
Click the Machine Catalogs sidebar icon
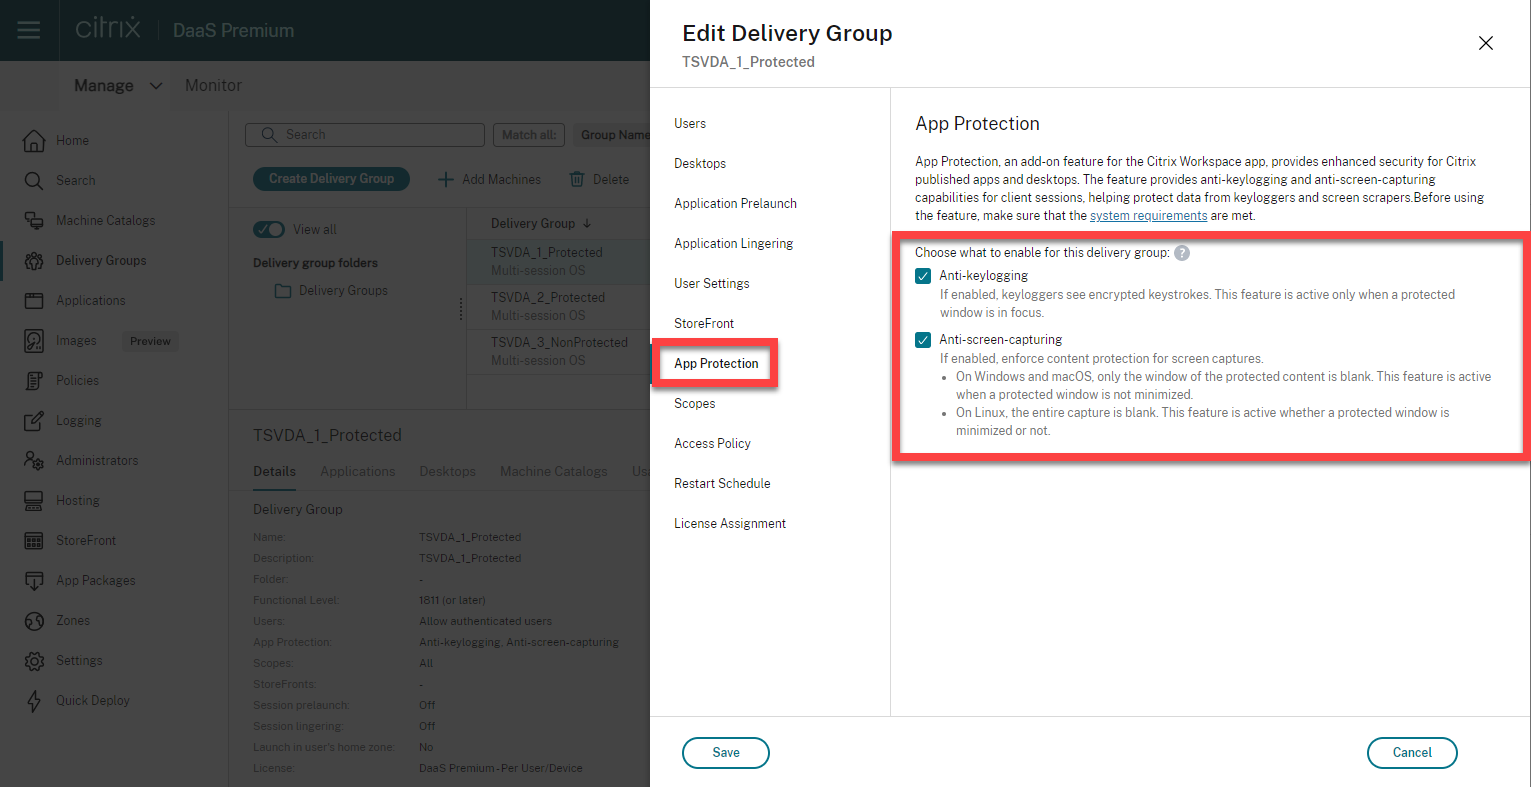[34, 220]
